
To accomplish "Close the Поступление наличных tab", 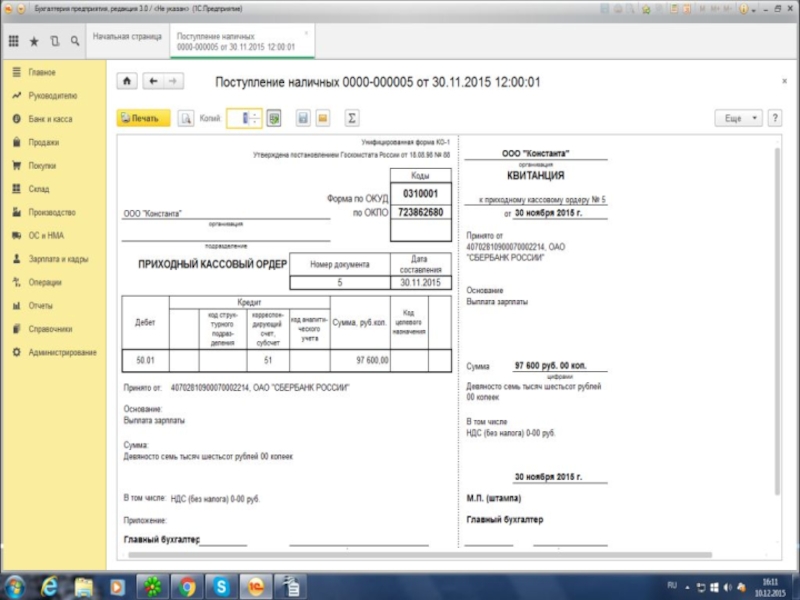I will pyautogui.click(x=306, y=32).
